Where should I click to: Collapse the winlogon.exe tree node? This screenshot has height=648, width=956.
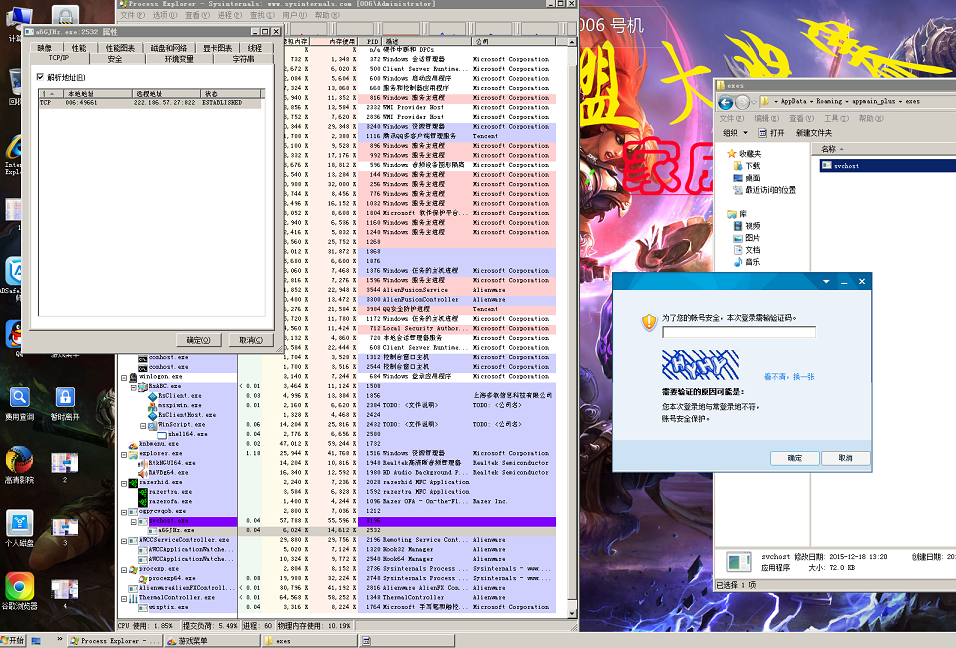(x=124, y=377)
